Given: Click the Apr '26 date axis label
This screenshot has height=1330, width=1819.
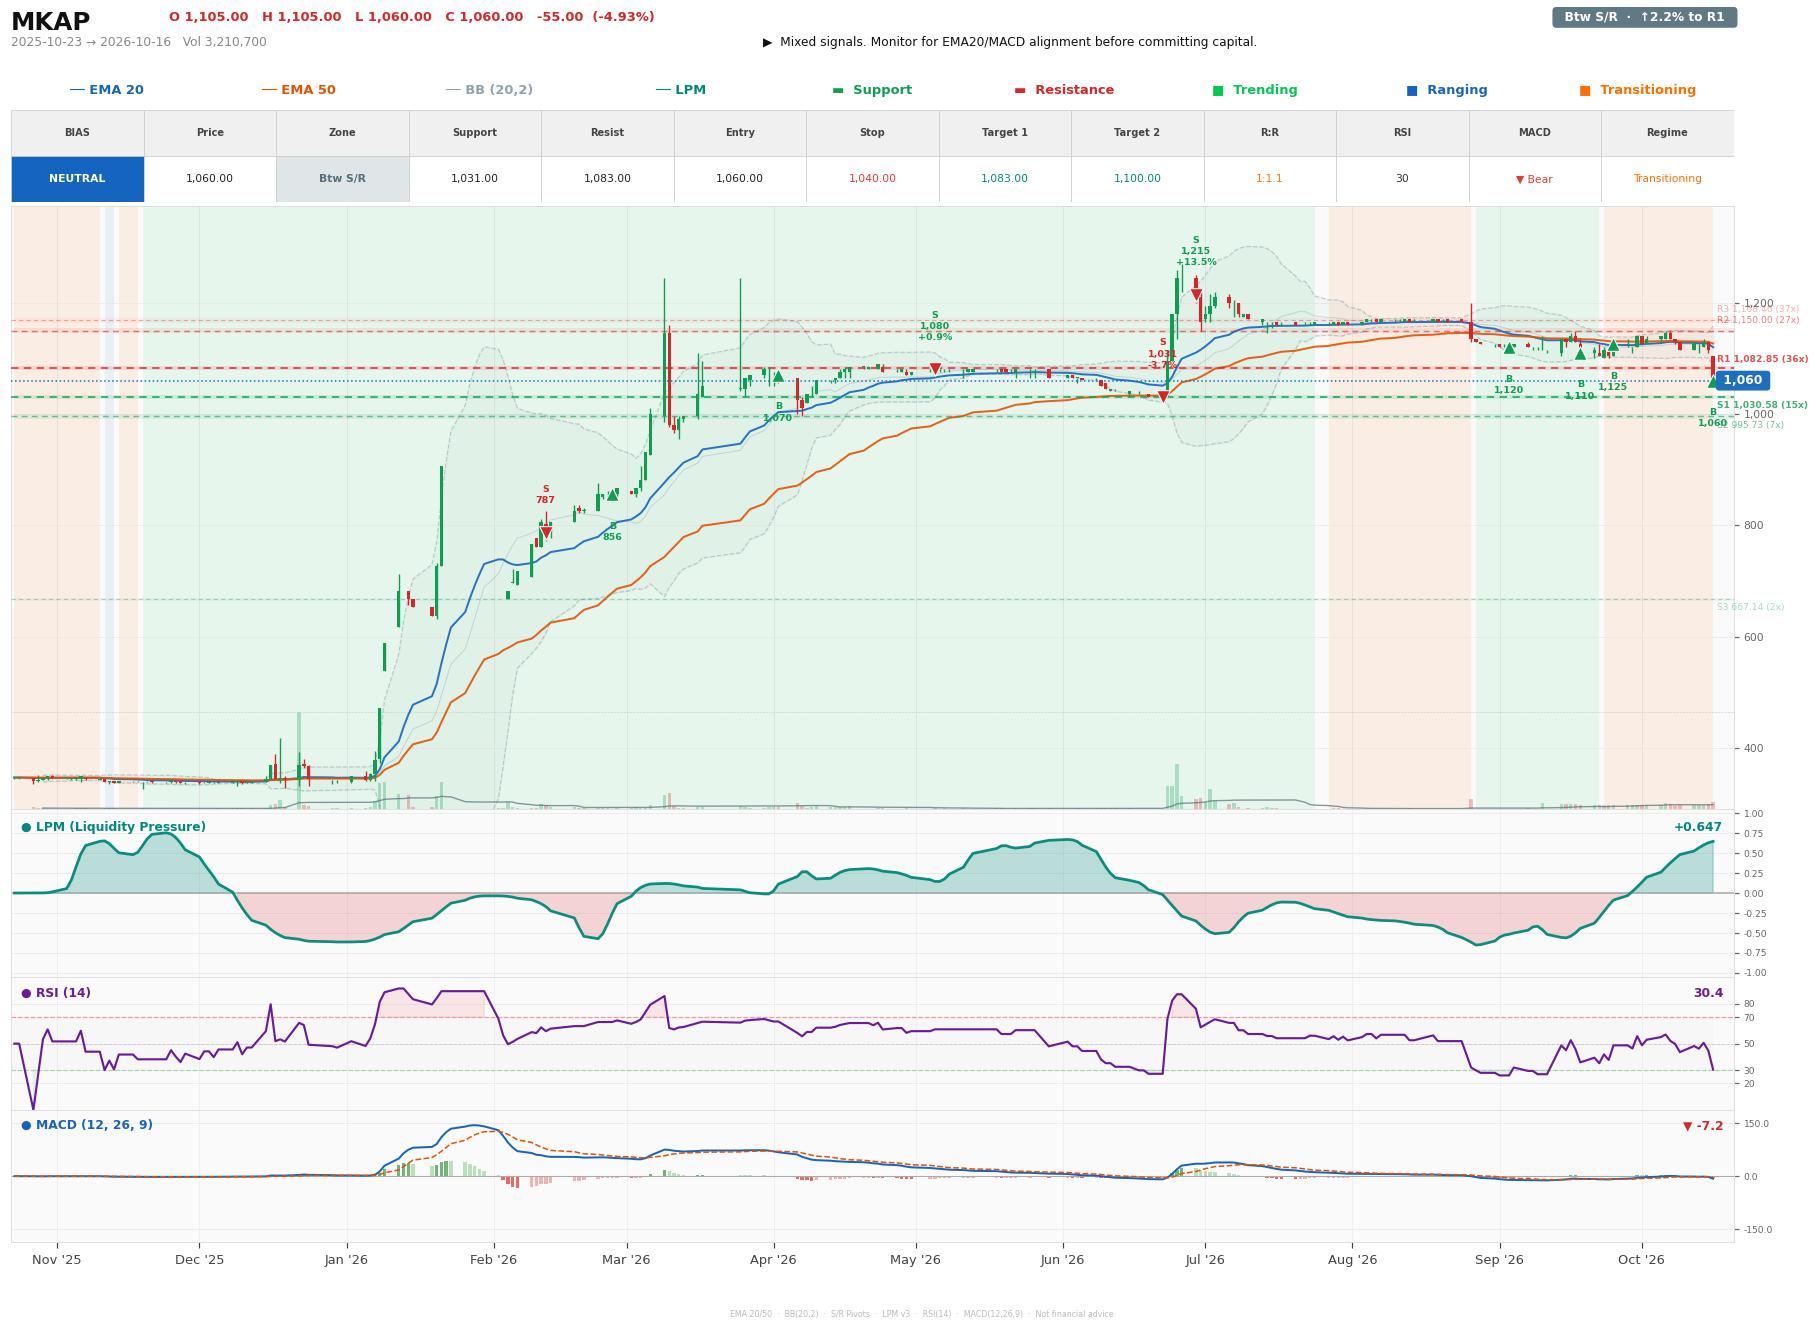Looking at the screenshot, I should pos(773,1260).
